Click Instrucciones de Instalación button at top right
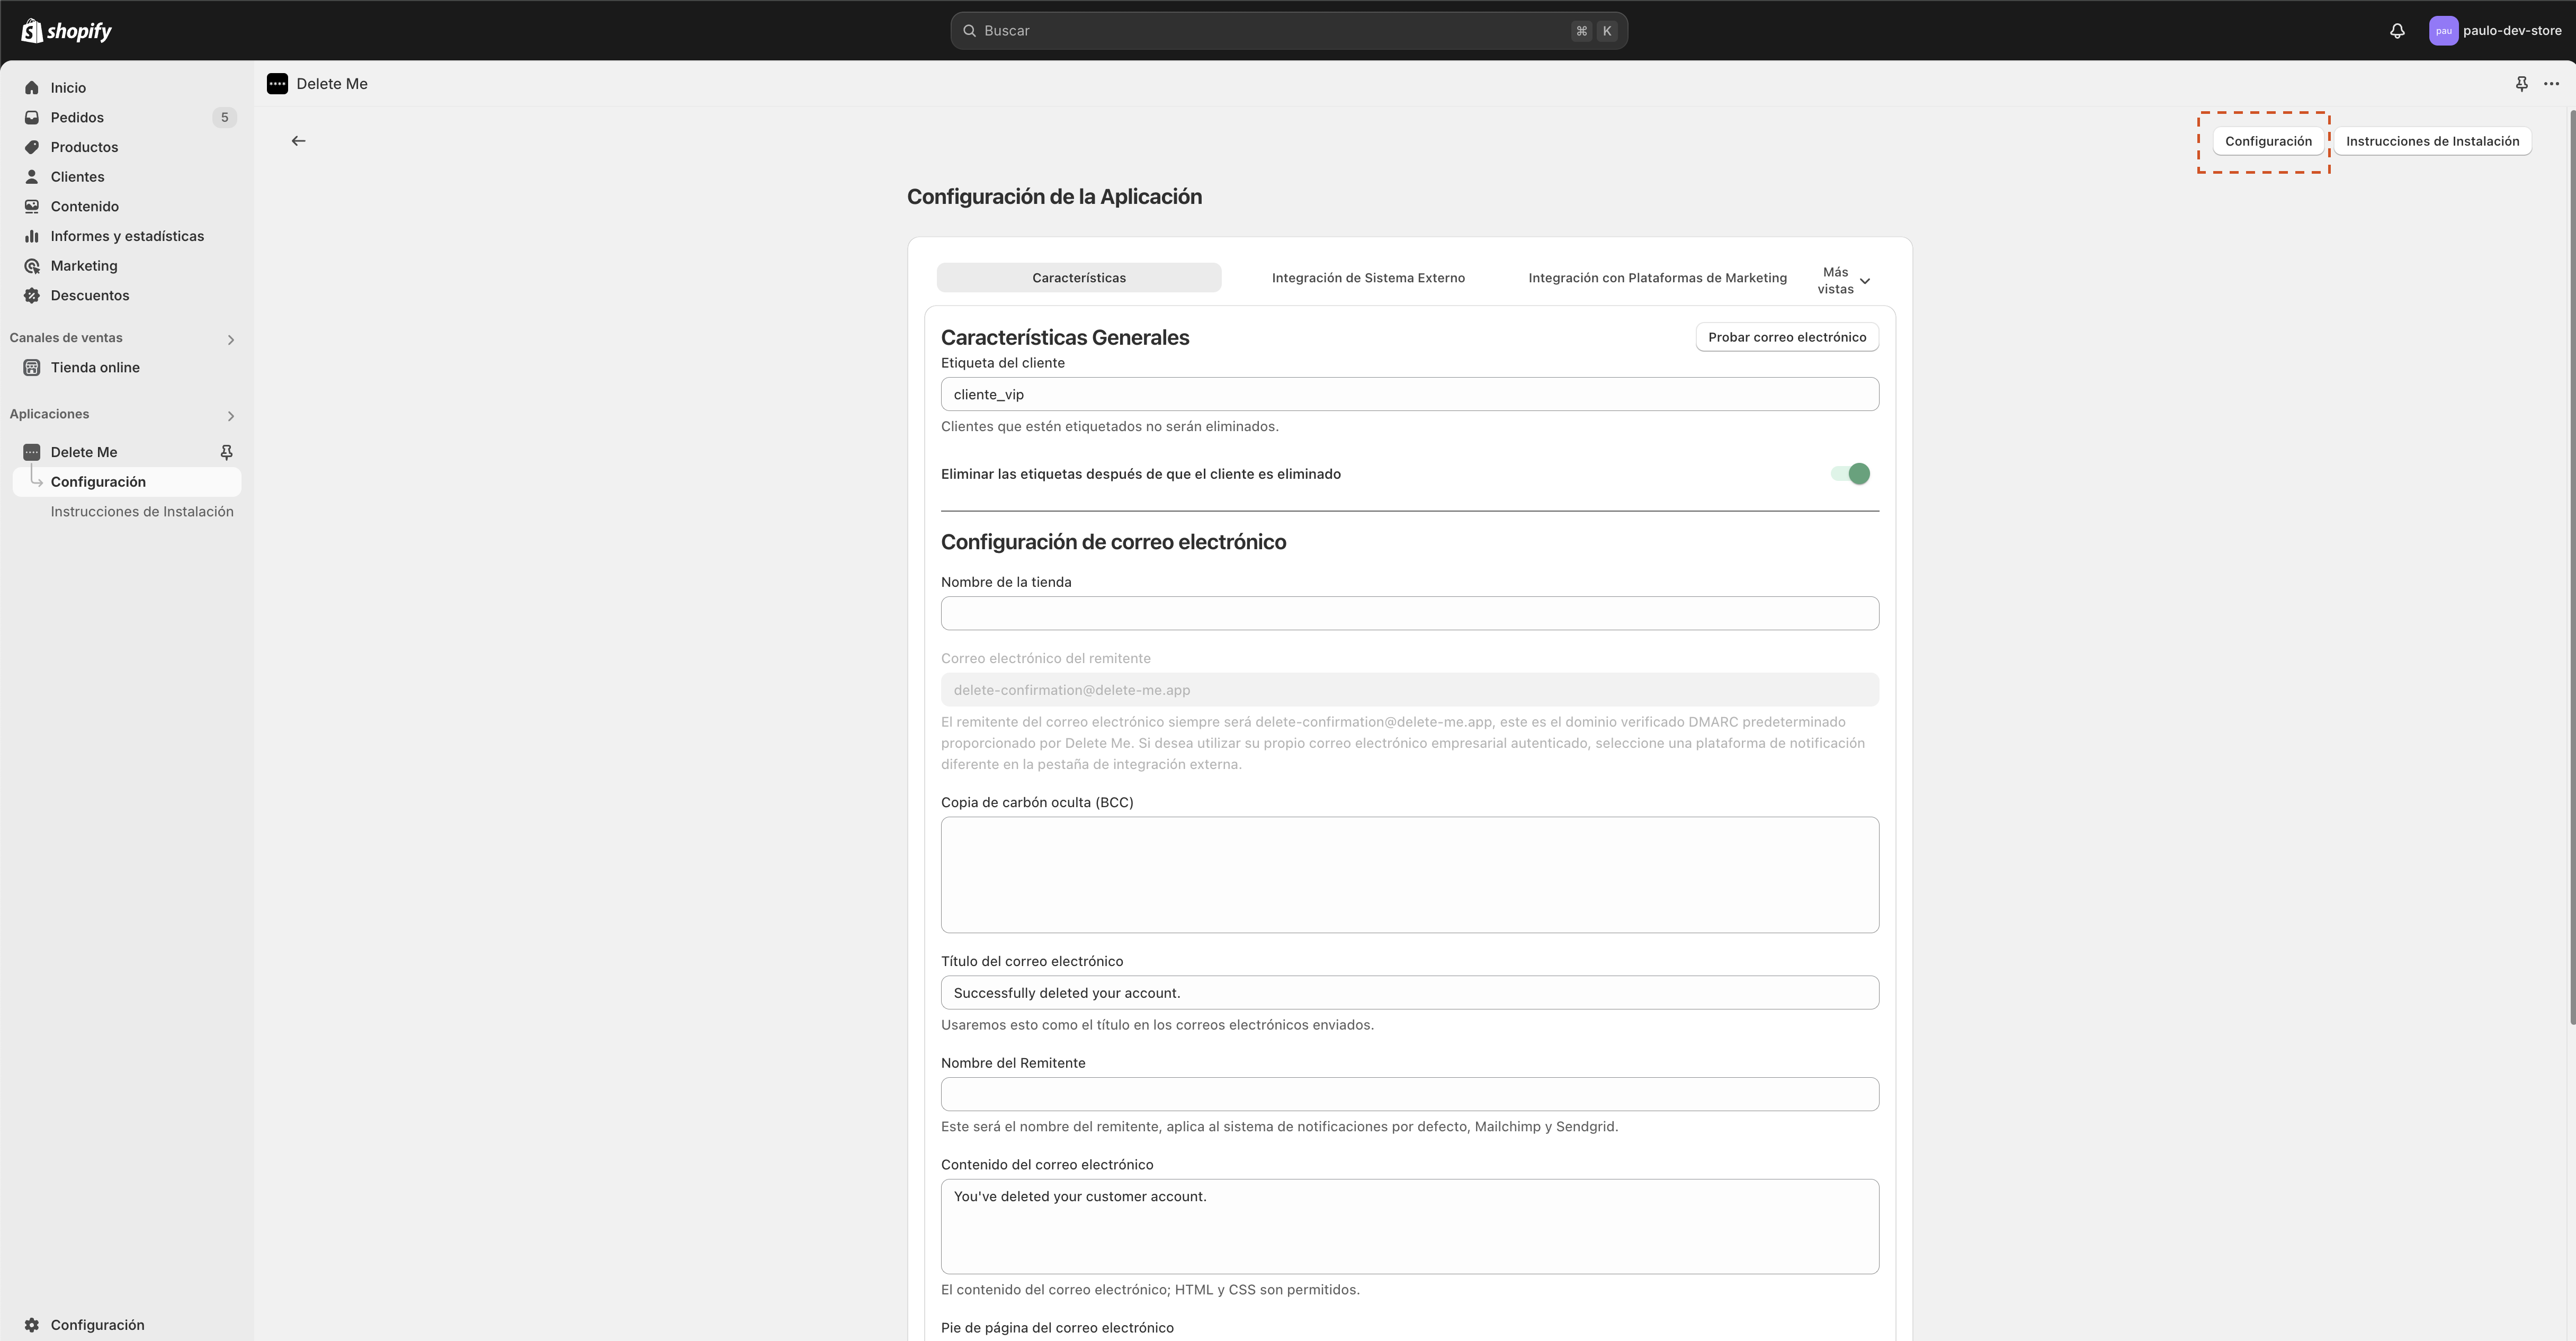This screenshot has height=1341, width=2576. click(2432, 141)
